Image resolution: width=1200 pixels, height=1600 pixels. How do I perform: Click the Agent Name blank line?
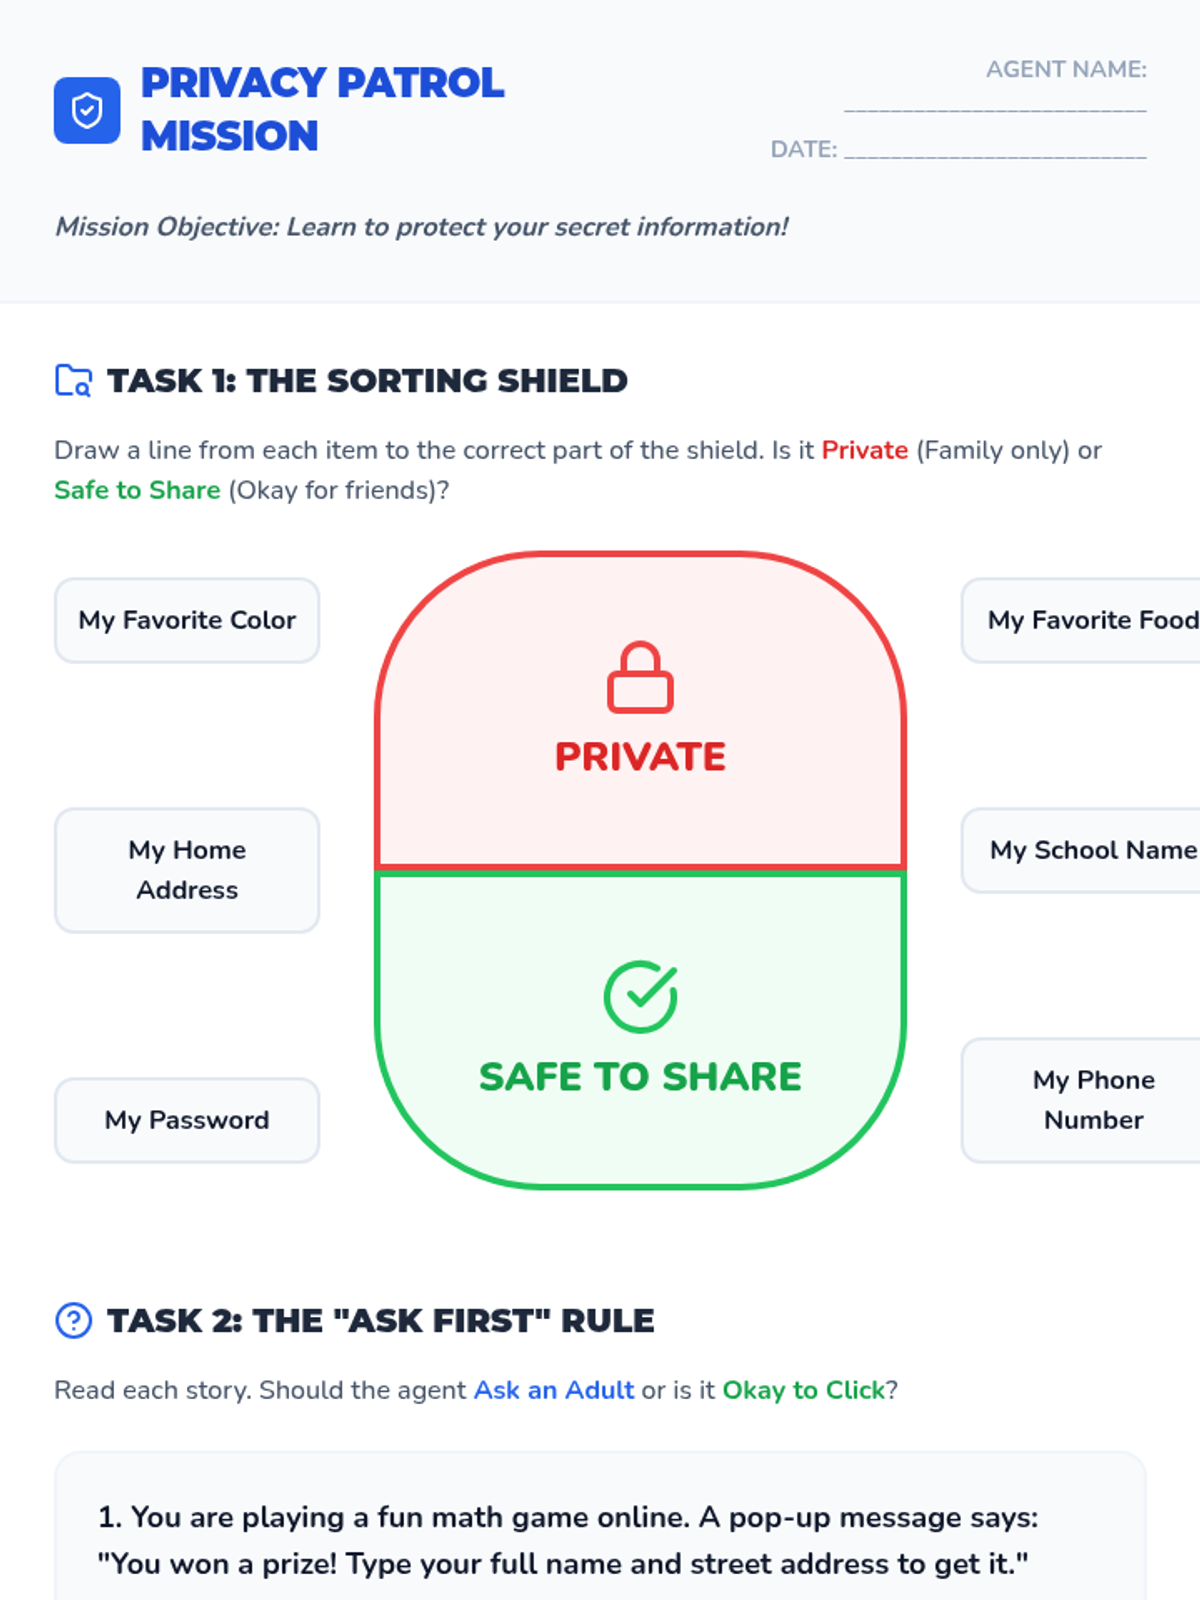tap(995, 102)
